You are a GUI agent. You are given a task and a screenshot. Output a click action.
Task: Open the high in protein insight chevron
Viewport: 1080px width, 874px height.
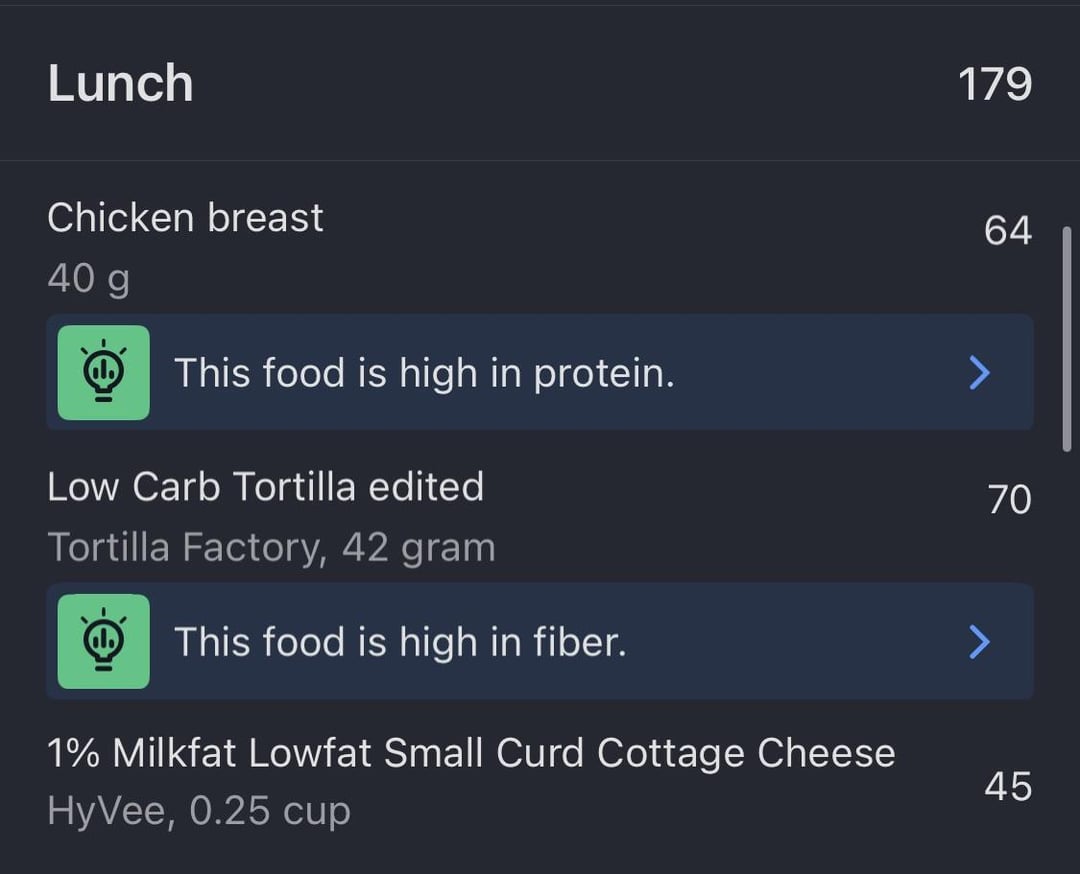pyautogui.click(x=979, y=373)
